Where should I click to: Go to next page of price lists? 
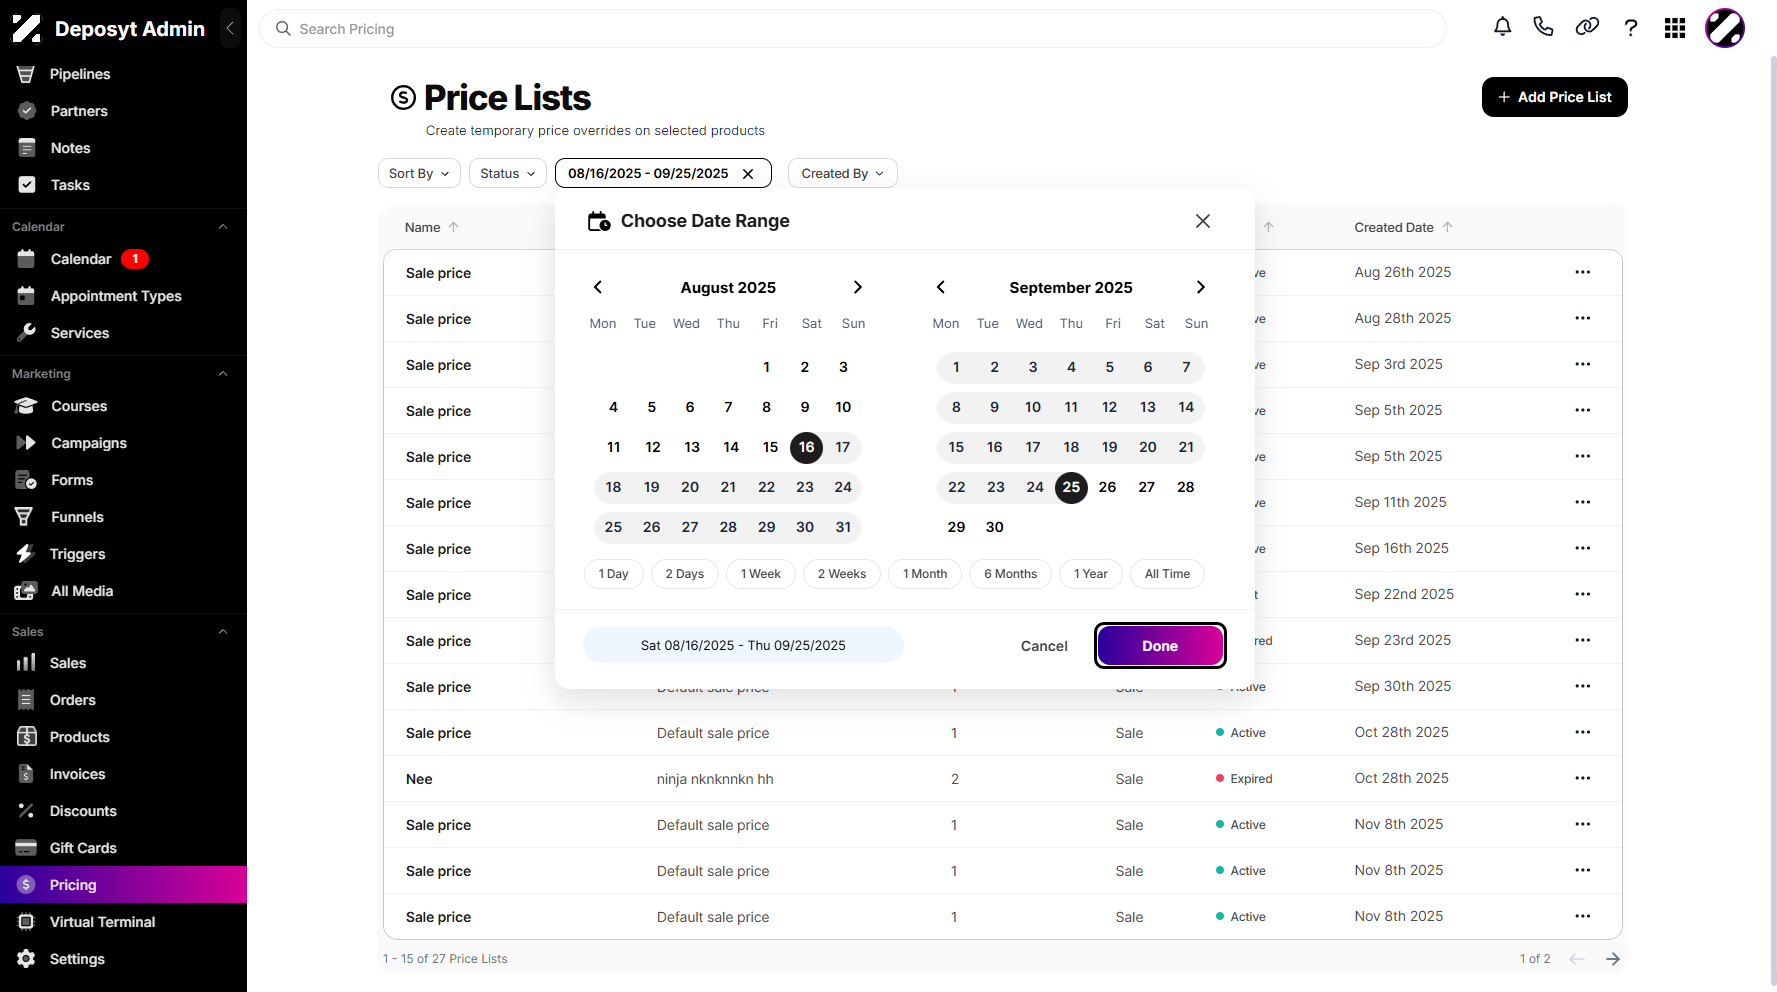[x=1613, y=959]
